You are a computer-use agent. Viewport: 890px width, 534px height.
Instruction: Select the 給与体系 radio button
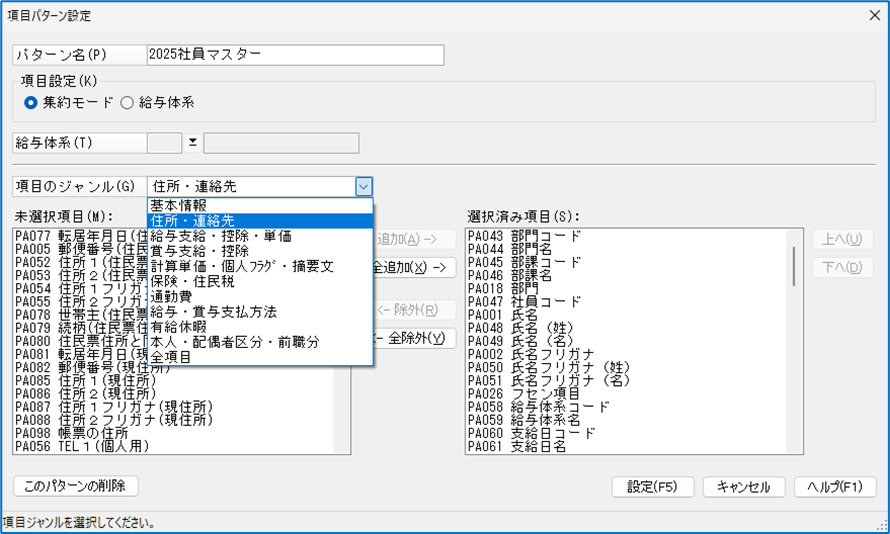(127, 102)
